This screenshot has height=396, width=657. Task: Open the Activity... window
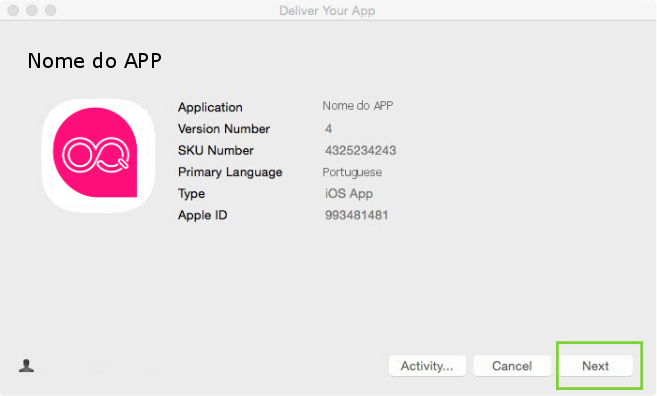coord(427,366)
